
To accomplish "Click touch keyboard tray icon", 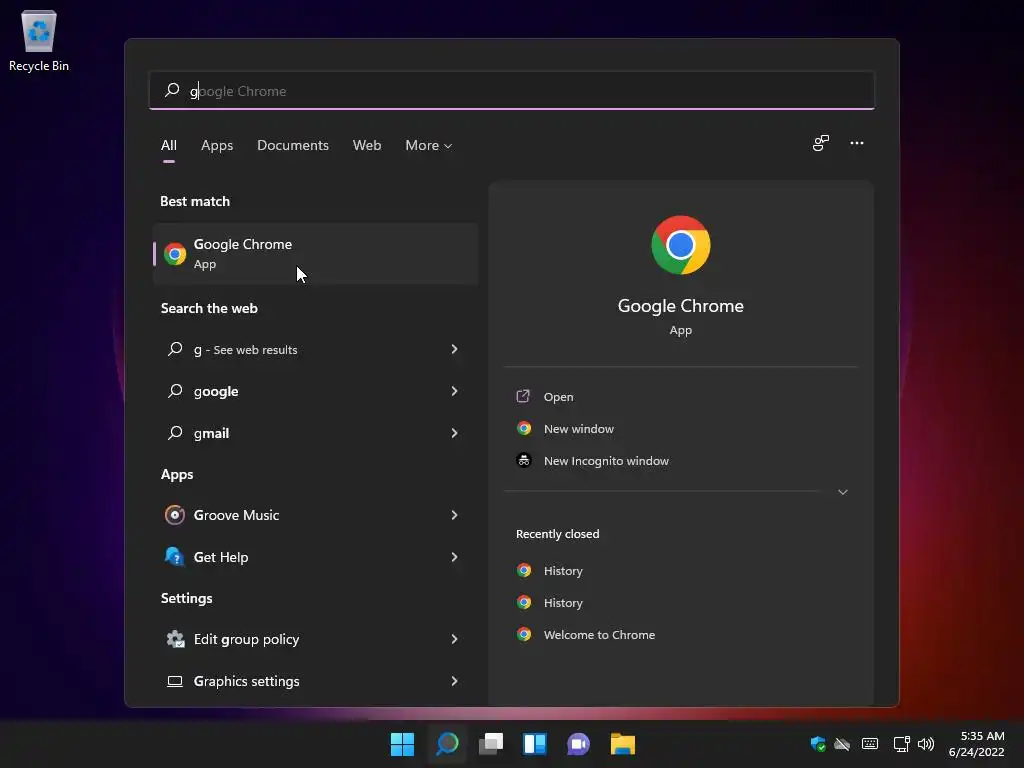I will pos(870,744).
